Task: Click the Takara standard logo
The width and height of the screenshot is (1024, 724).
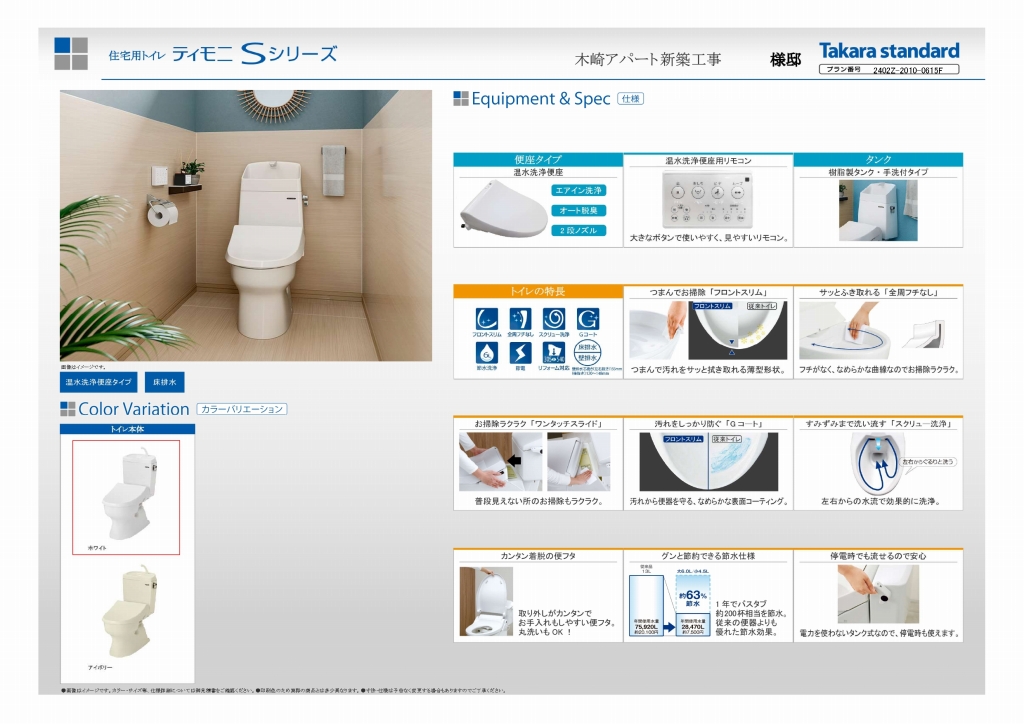Action: (888, 50)
